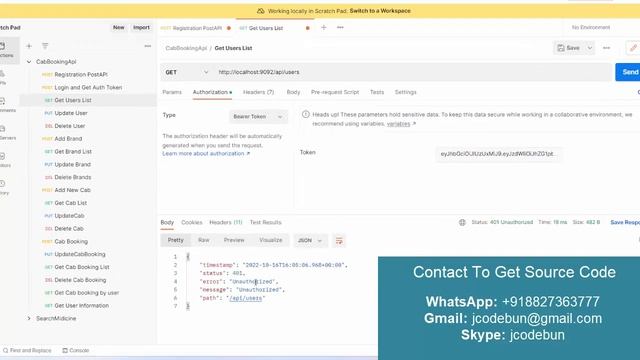Open the Console in status bar
Image resolution: width=640 pixels, height=360 pixels.
point(76,351)
